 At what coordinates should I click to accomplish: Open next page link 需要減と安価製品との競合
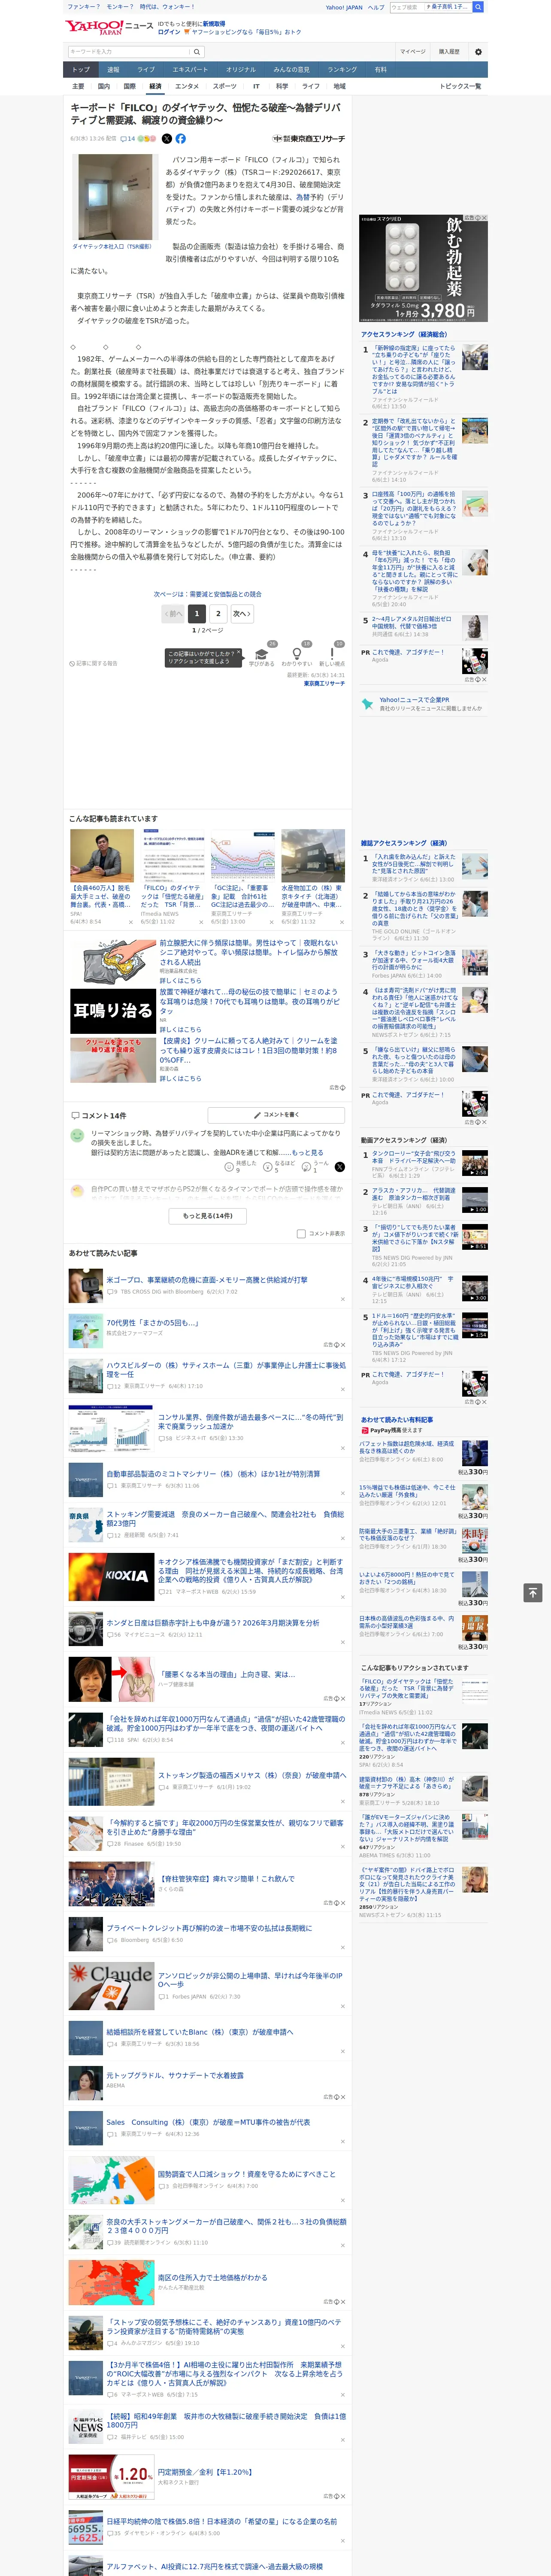point(208,594)
